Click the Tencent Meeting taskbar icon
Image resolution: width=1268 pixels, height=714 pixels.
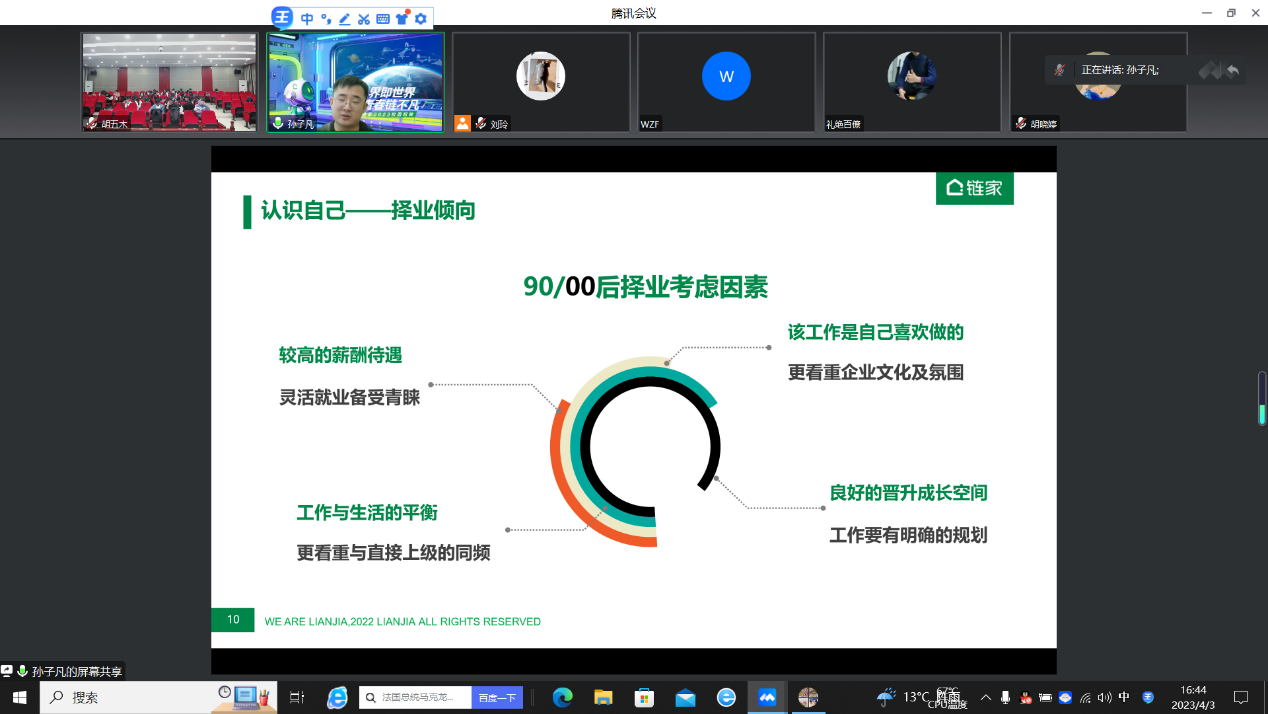(767, 697)
